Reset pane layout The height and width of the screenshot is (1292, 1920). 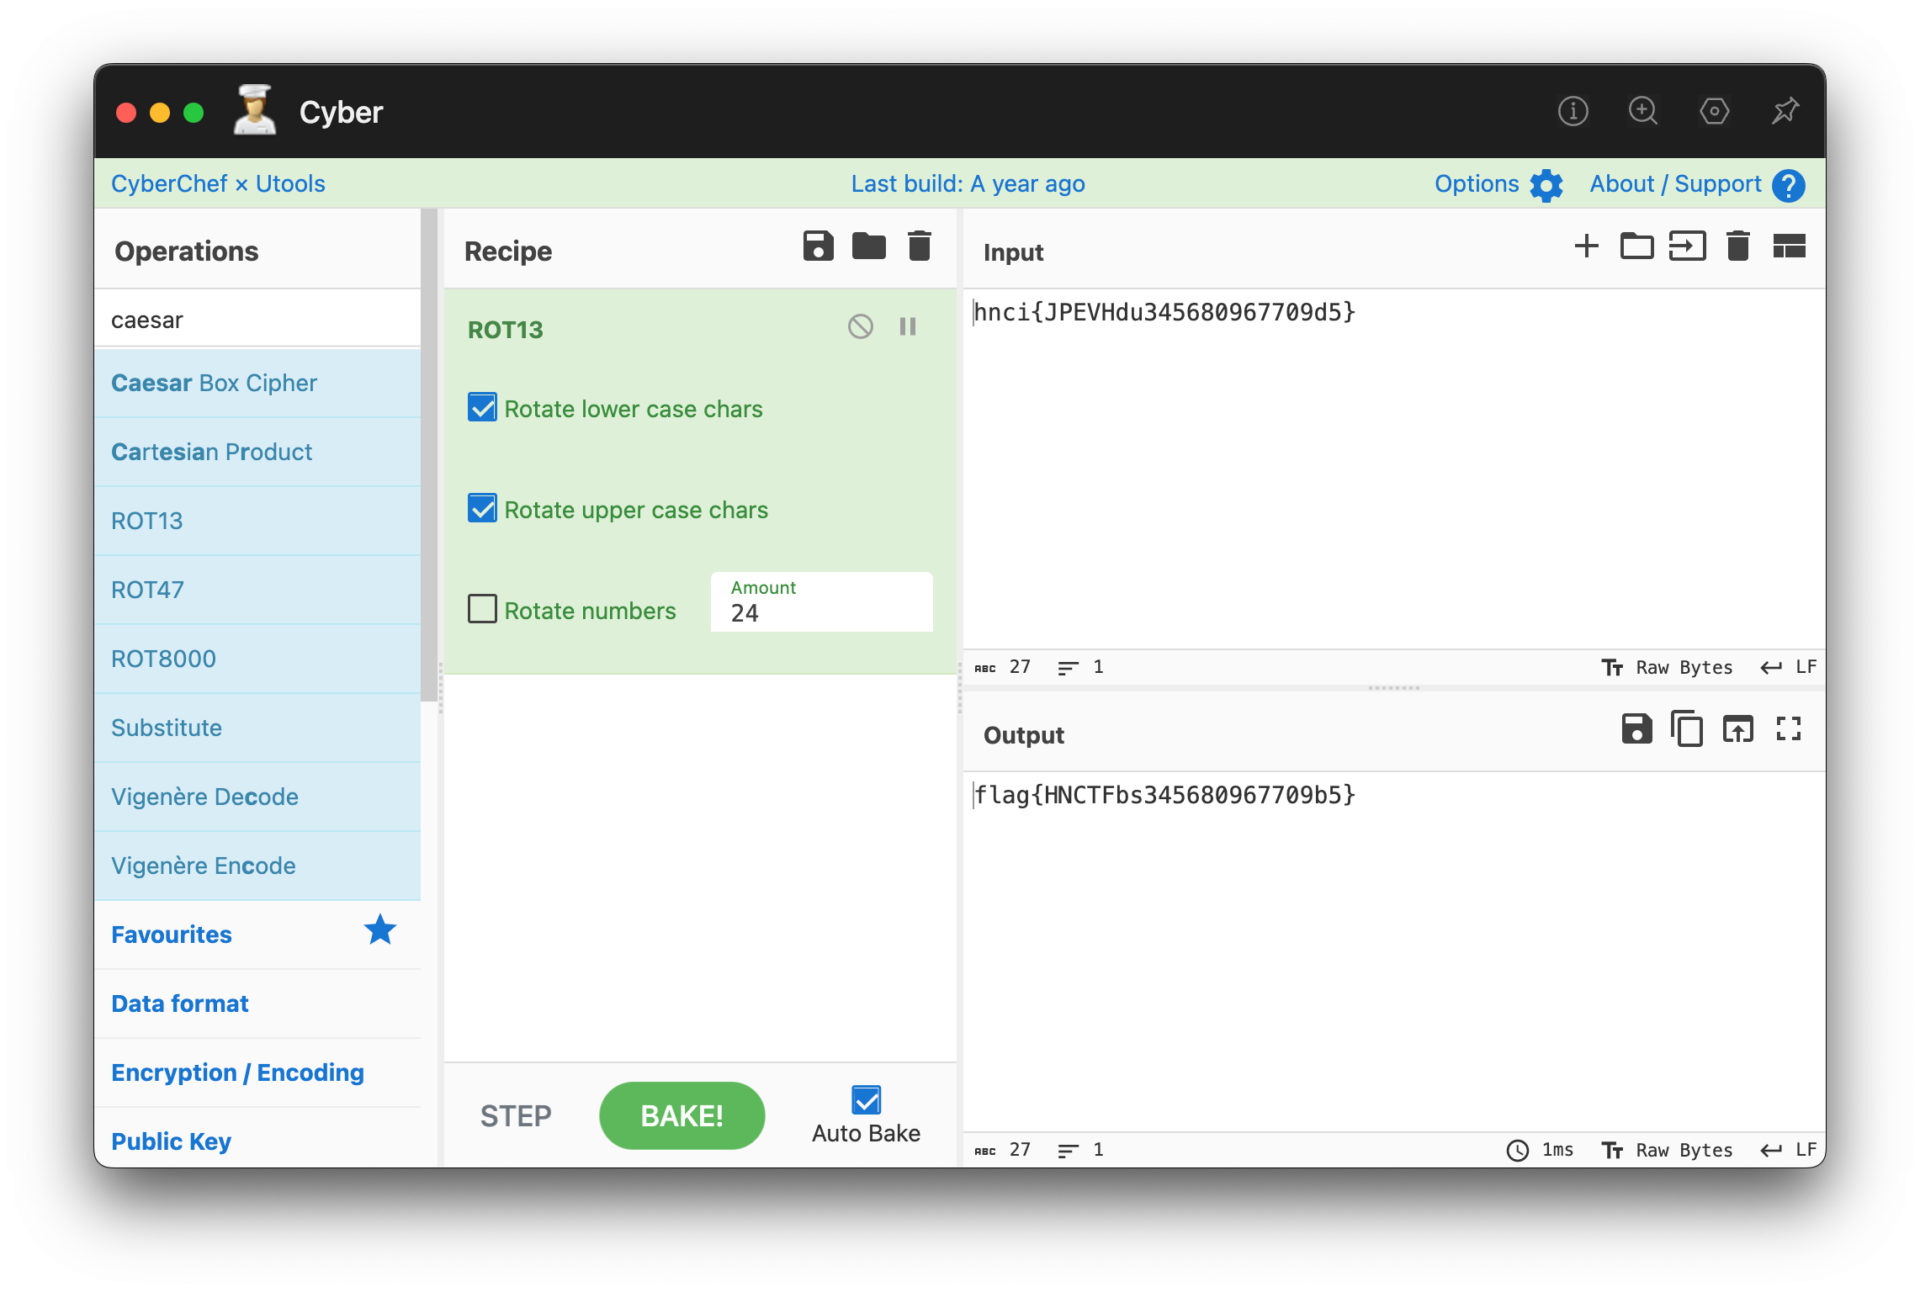click(x=1789, y=246)
